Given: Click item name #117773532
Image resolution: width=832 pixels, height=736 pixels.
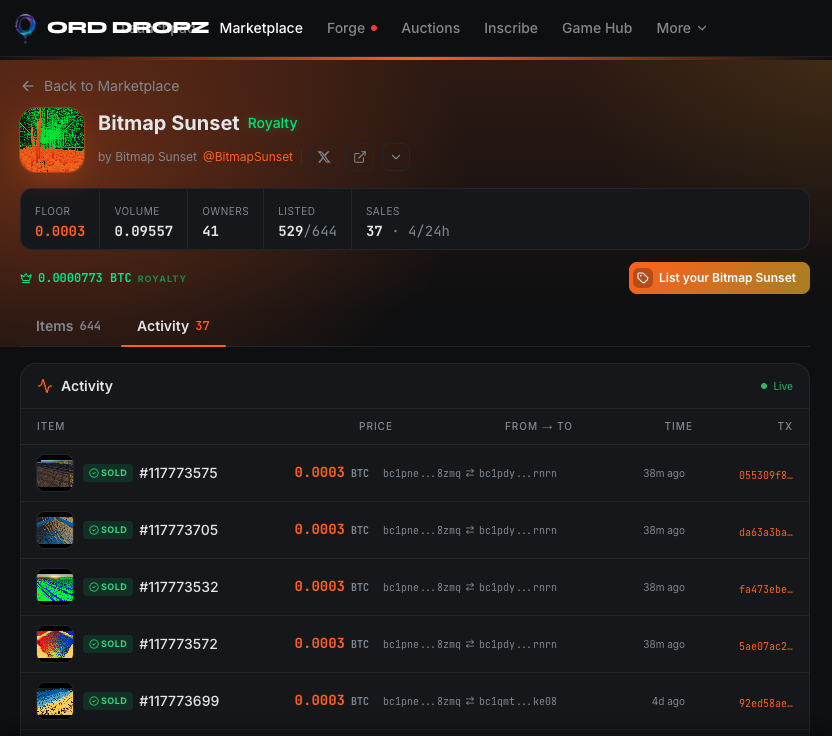Looking at the screenshot, I should pyautogui.click(x=179, y=587).
